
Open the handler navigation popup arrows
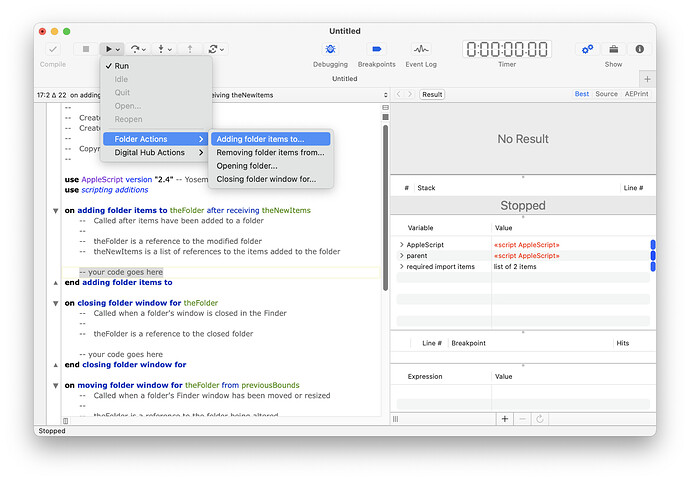(x=385, y=95)
